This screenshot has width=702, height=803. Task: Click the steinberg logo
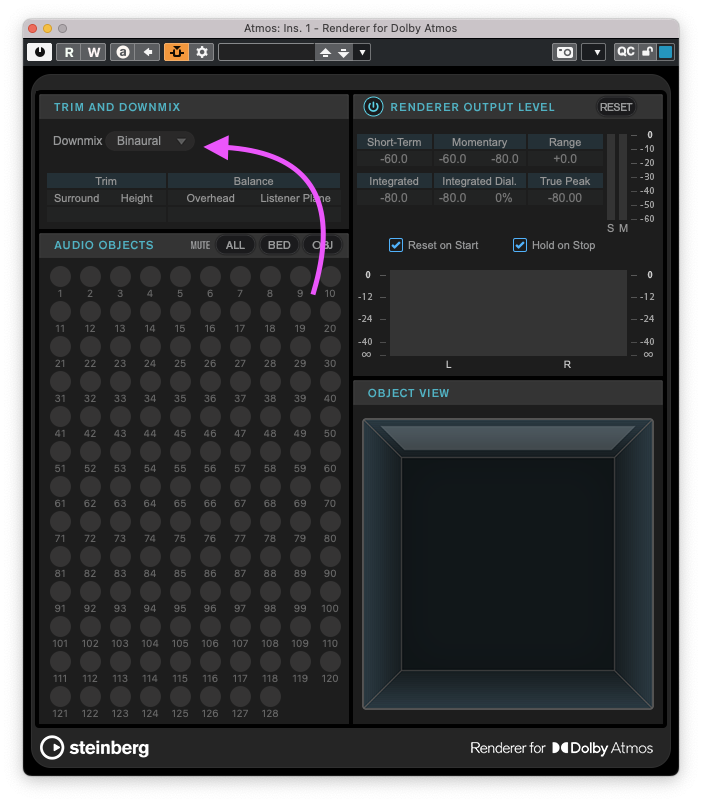tap(95, 748)
